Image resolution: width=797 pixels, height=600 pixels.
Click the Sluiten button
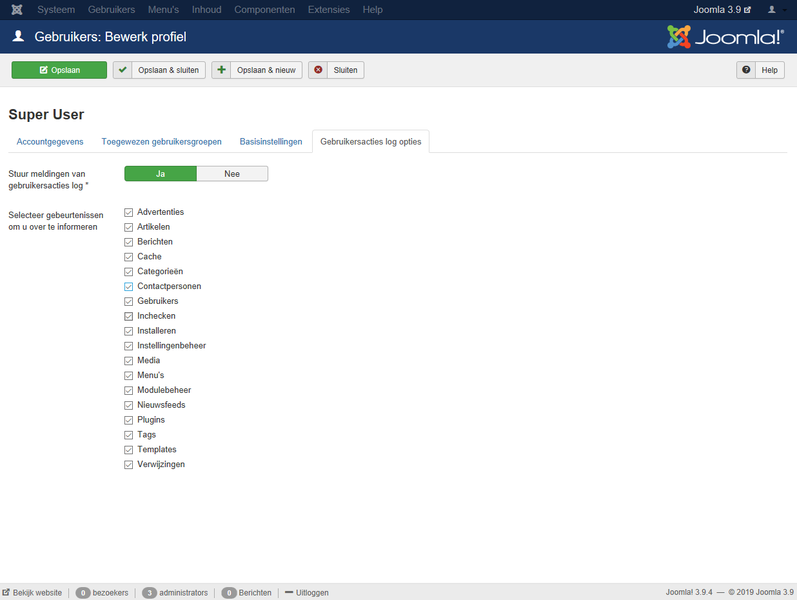336,70
